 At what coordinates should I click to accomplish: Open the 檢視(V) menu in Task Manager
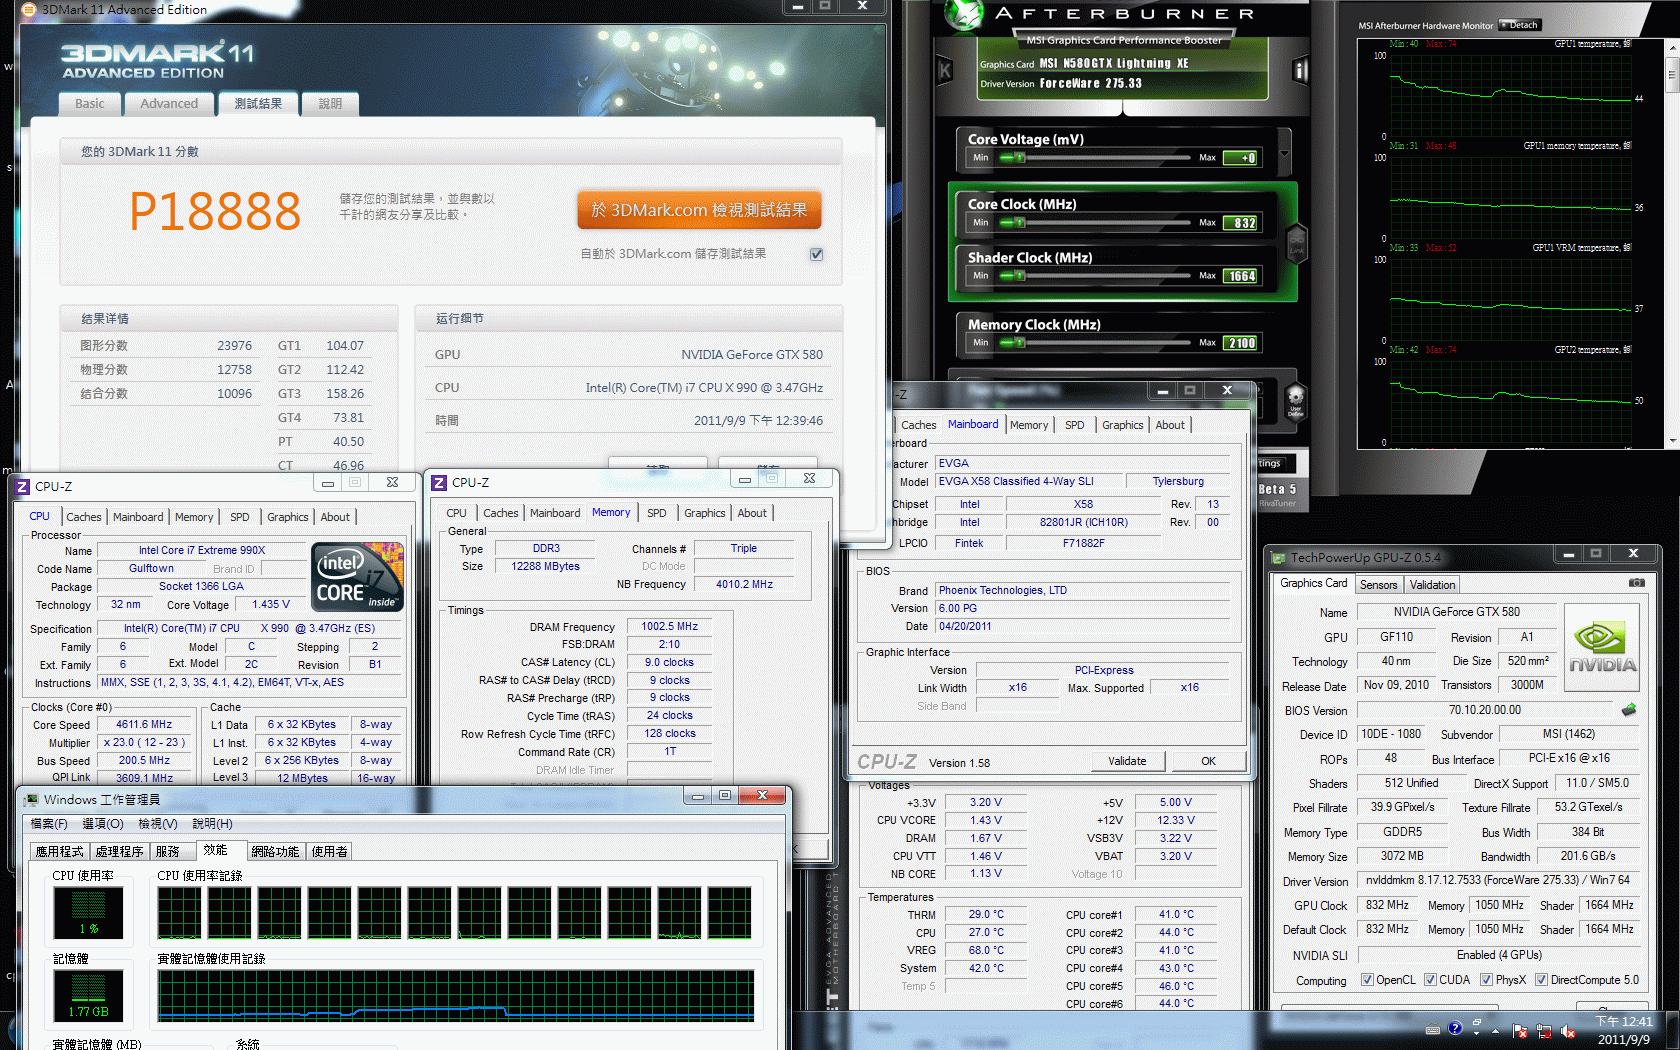(x=157, y=824)
